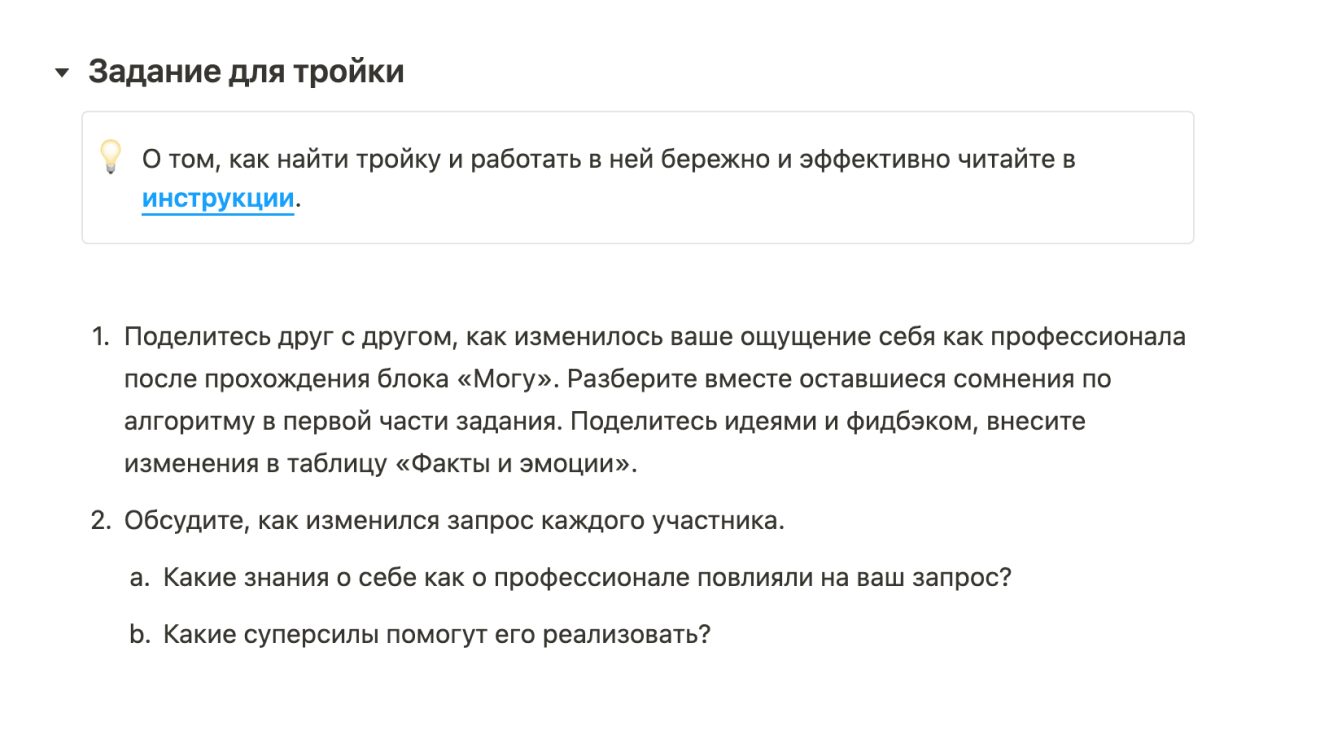
Task: Click list number marker «1.»
Action: point(101,337)
